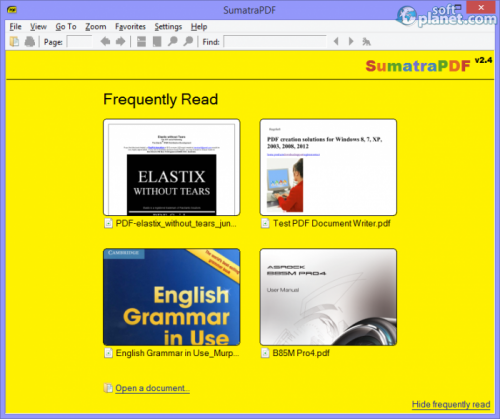Image resolution: width=500 pixels, height=419 pixels.
Task: Select the Fit Single Page icon
Action: coord(157,42)
